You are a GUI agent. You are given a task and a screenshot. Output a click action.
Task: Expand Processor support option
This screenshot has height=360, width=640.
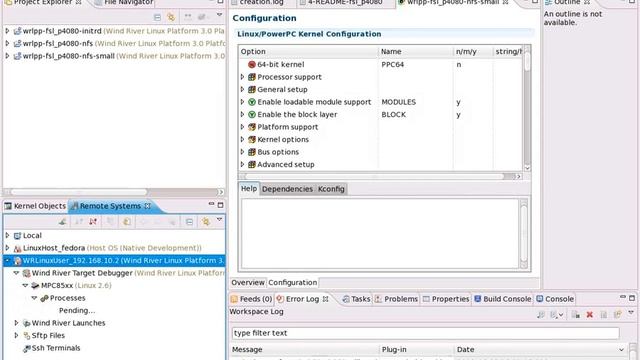coord(242,77)
